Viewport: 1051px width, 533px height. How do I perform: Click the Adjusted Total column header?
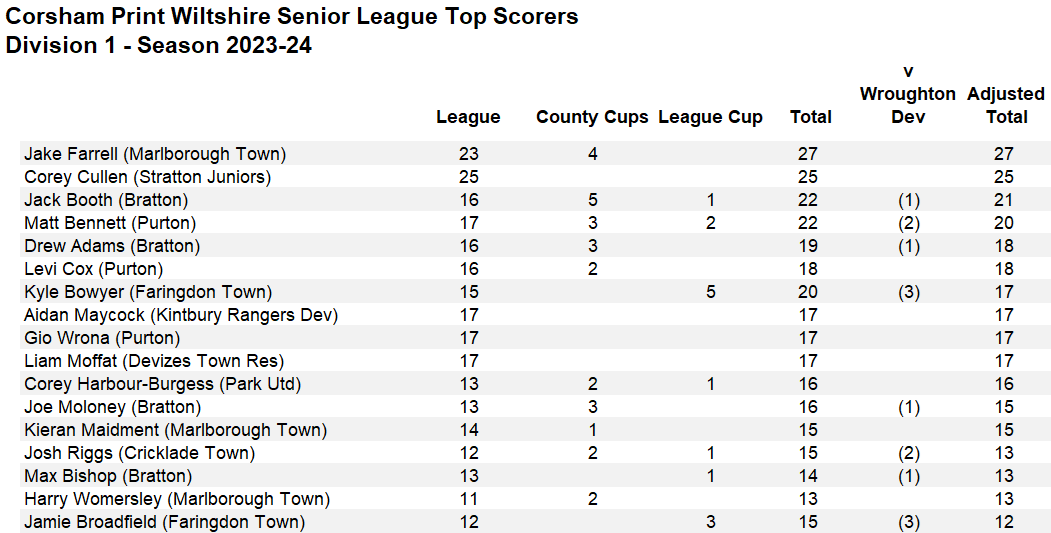(1005, 105)
